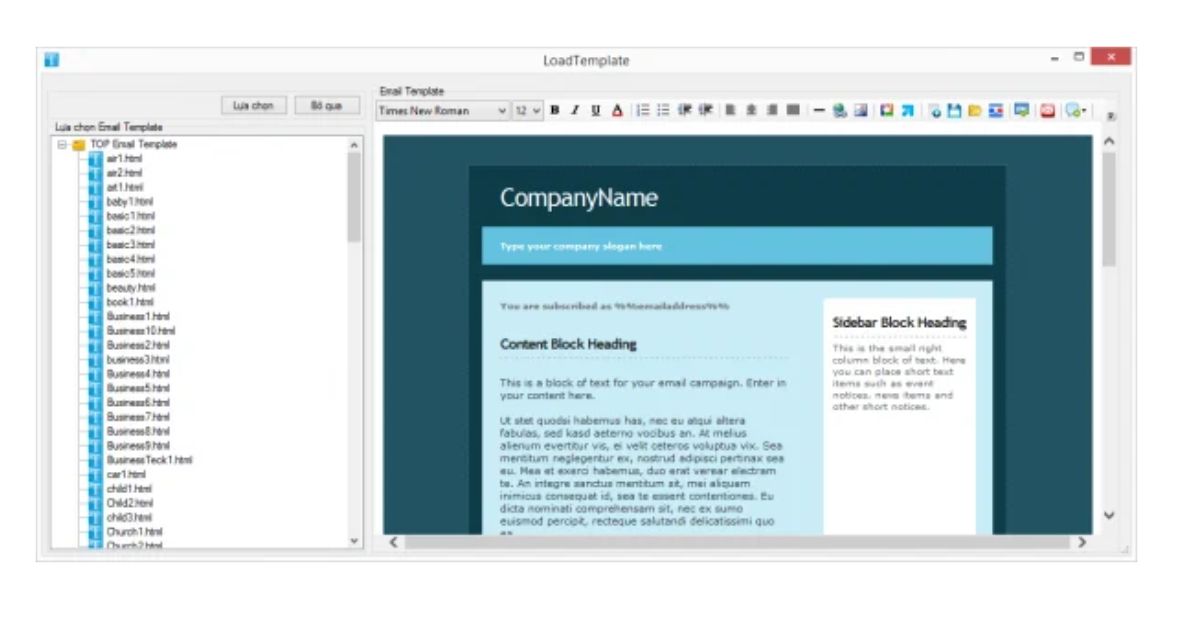1200x625 pixels.
Task: Click the preview horizontal scroll right arrow
Action: pos(1081,542)
